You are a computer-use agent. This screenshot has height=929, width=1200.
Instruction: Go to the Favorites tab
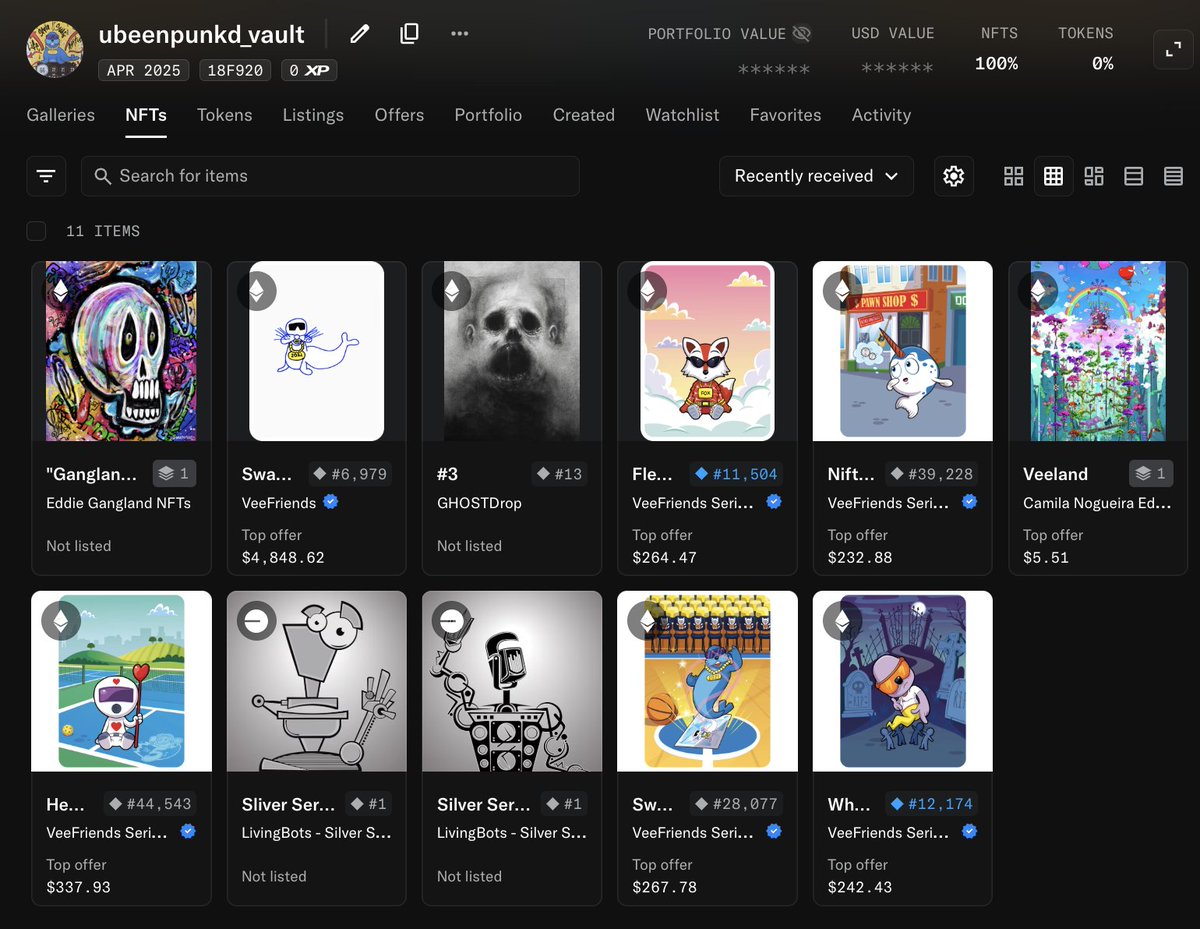pos(785,115)
